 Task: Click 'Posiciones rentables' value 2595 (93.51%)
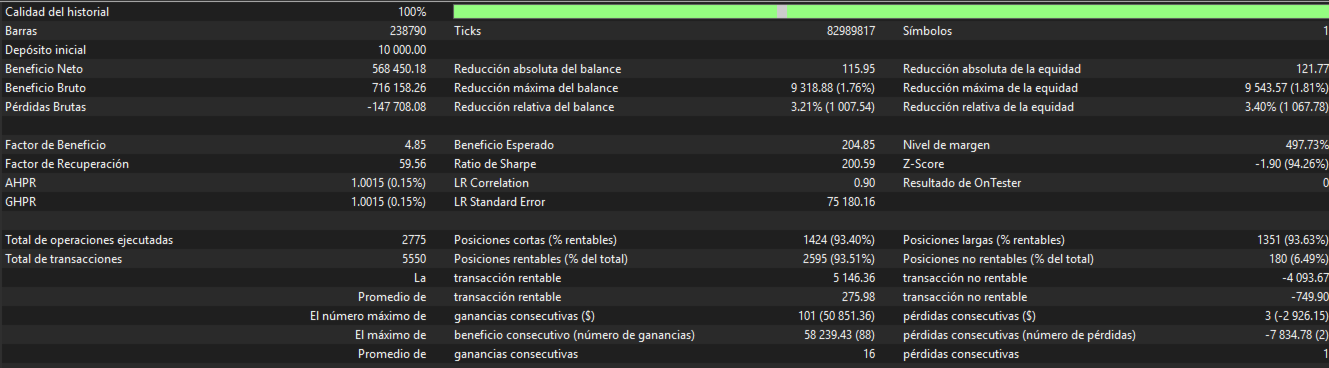pos(838,259)
